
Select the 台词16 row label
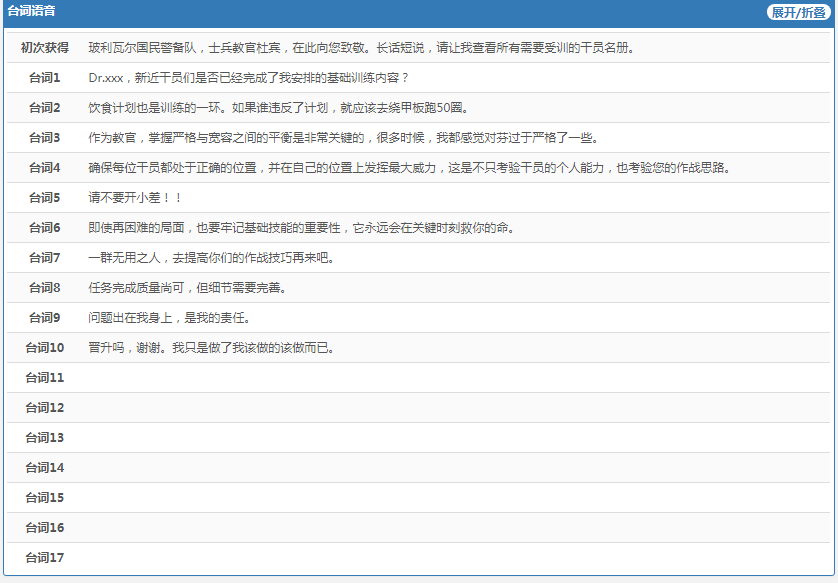pos(45,528)
